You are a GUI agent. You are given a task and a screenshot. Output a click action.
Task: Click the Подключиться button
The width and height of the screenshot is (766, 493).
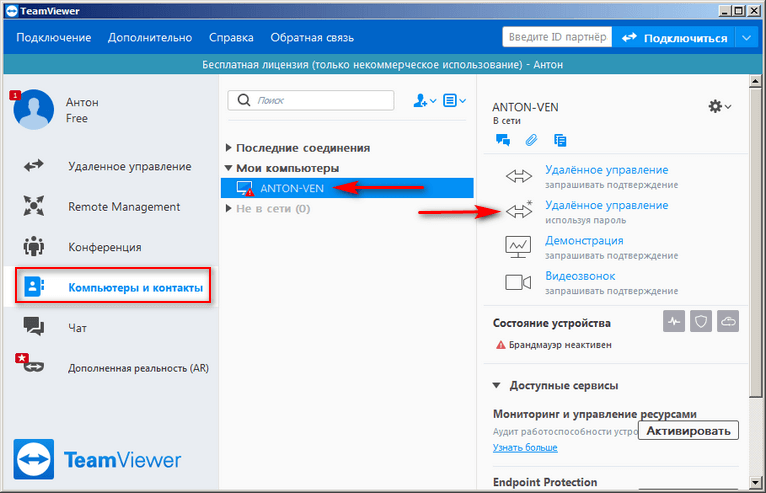click(674, 38)
